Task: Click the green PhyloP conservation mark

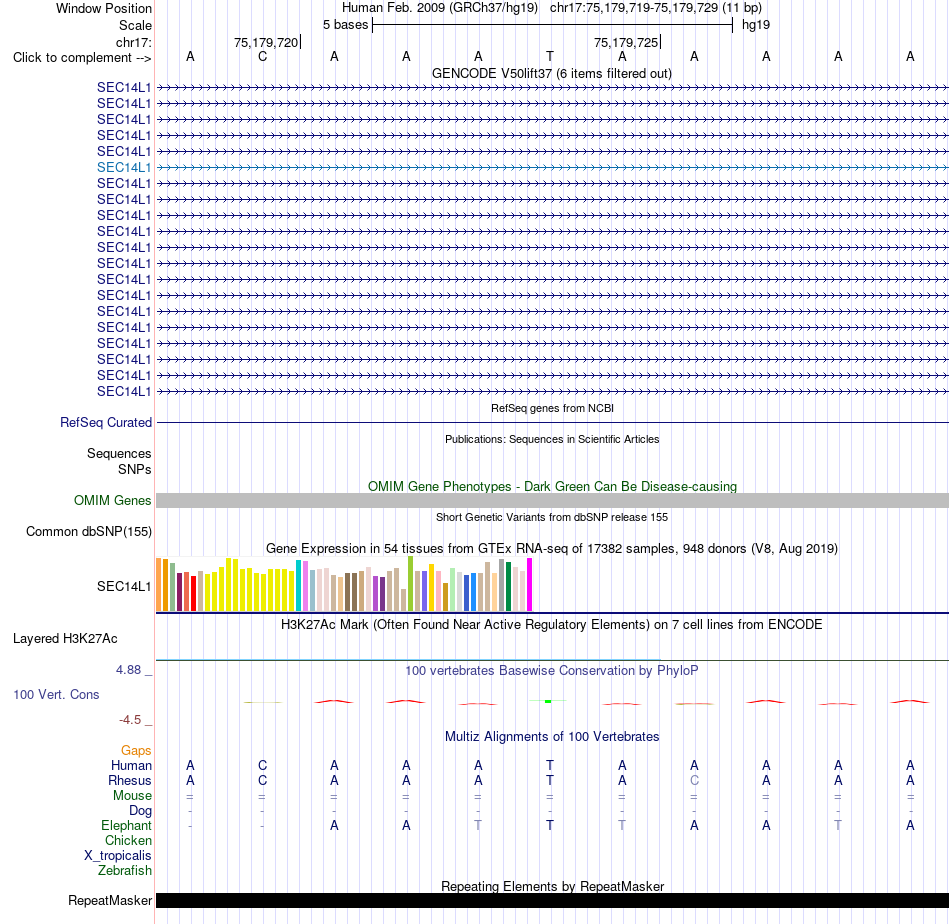Action: (548, 701)
